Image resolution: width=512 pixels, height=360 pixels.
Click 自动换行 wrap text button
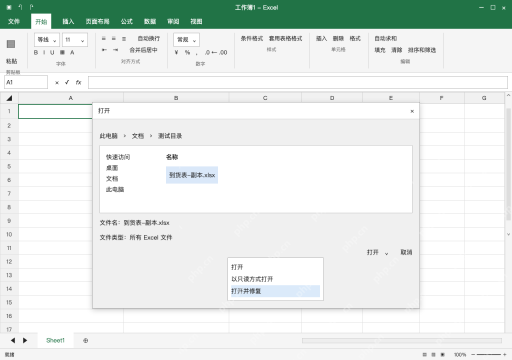click(x=149, y=38)
